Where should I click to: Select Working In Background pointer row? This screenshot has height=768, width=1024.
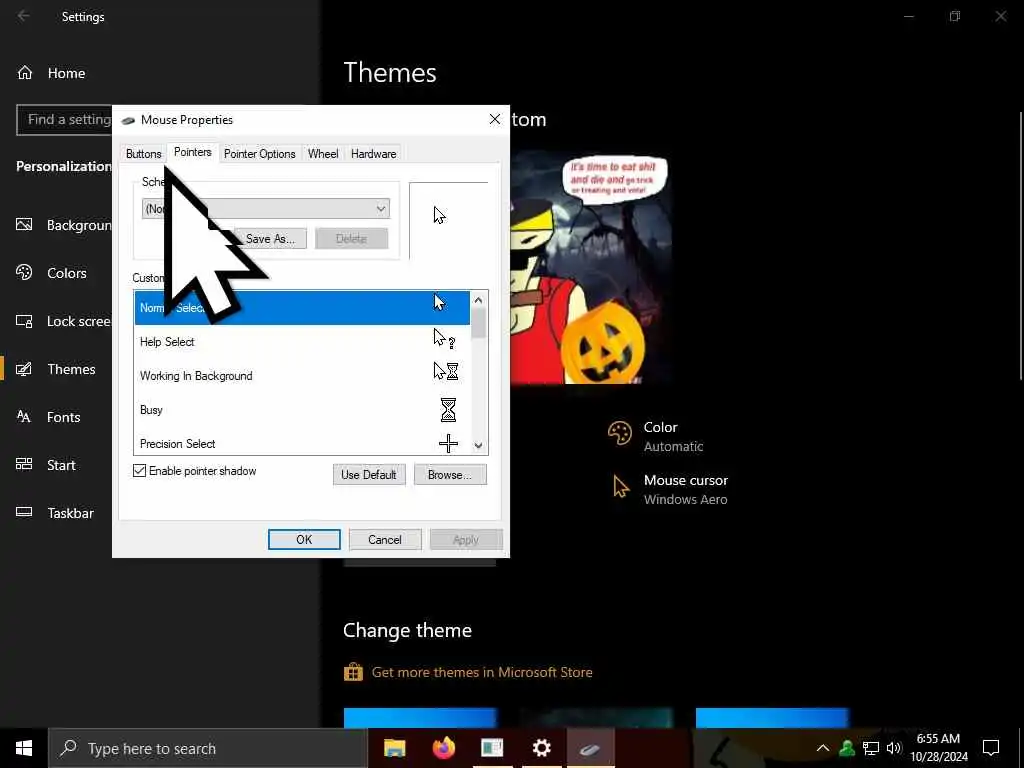coord(302,376)
